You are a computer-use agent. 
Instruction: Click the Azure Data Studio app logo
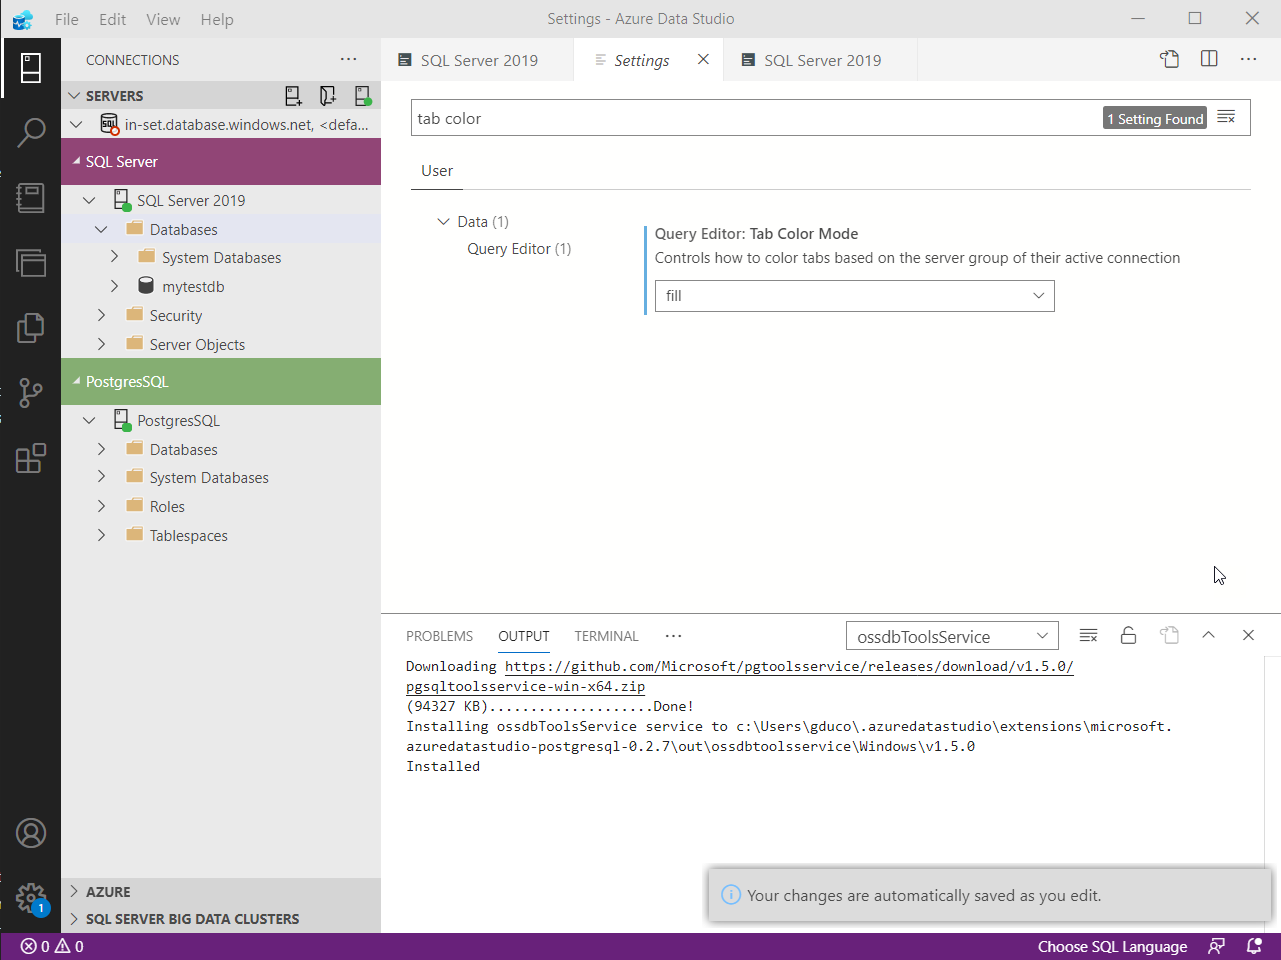pos(23,19)
